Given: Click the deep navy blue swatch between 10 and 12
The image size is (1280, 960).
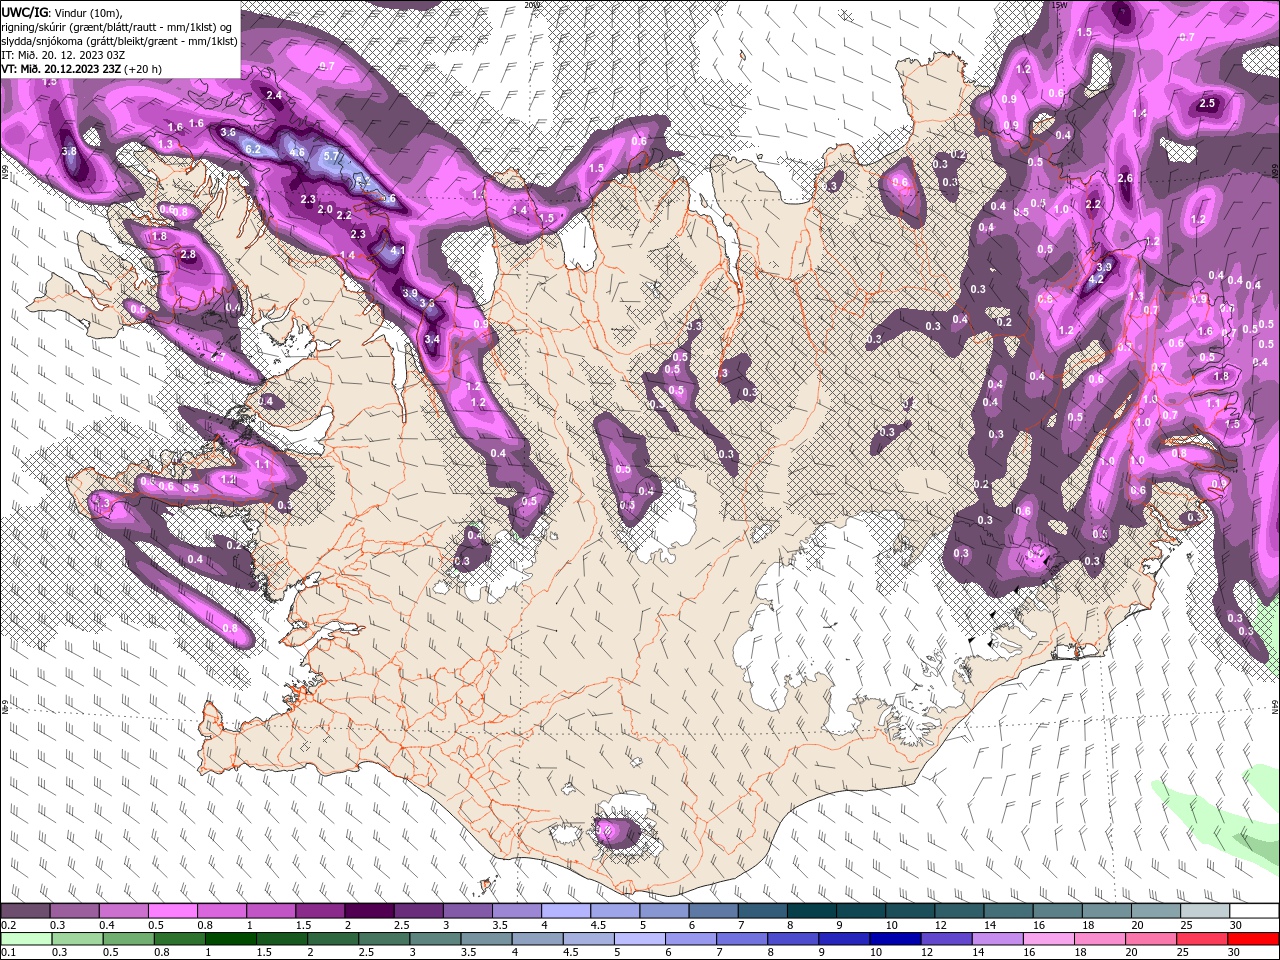Looking at the screenshot, I should pos(894,938).
